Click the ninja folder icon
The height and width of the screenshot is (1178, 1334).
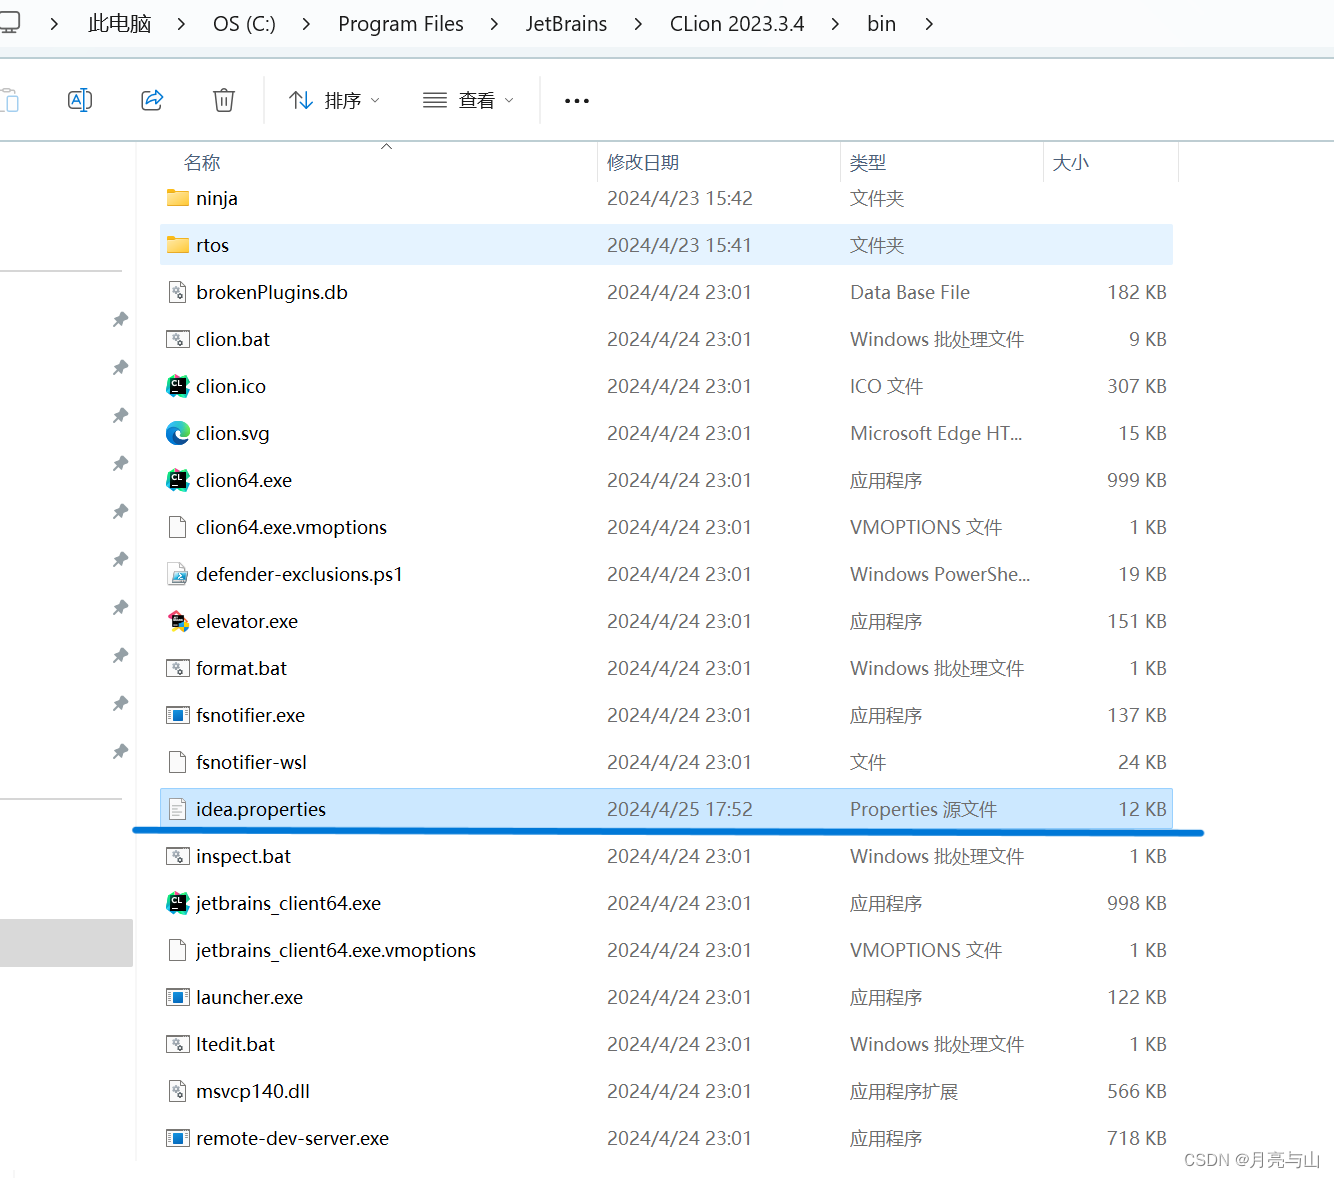coord(178,198)
